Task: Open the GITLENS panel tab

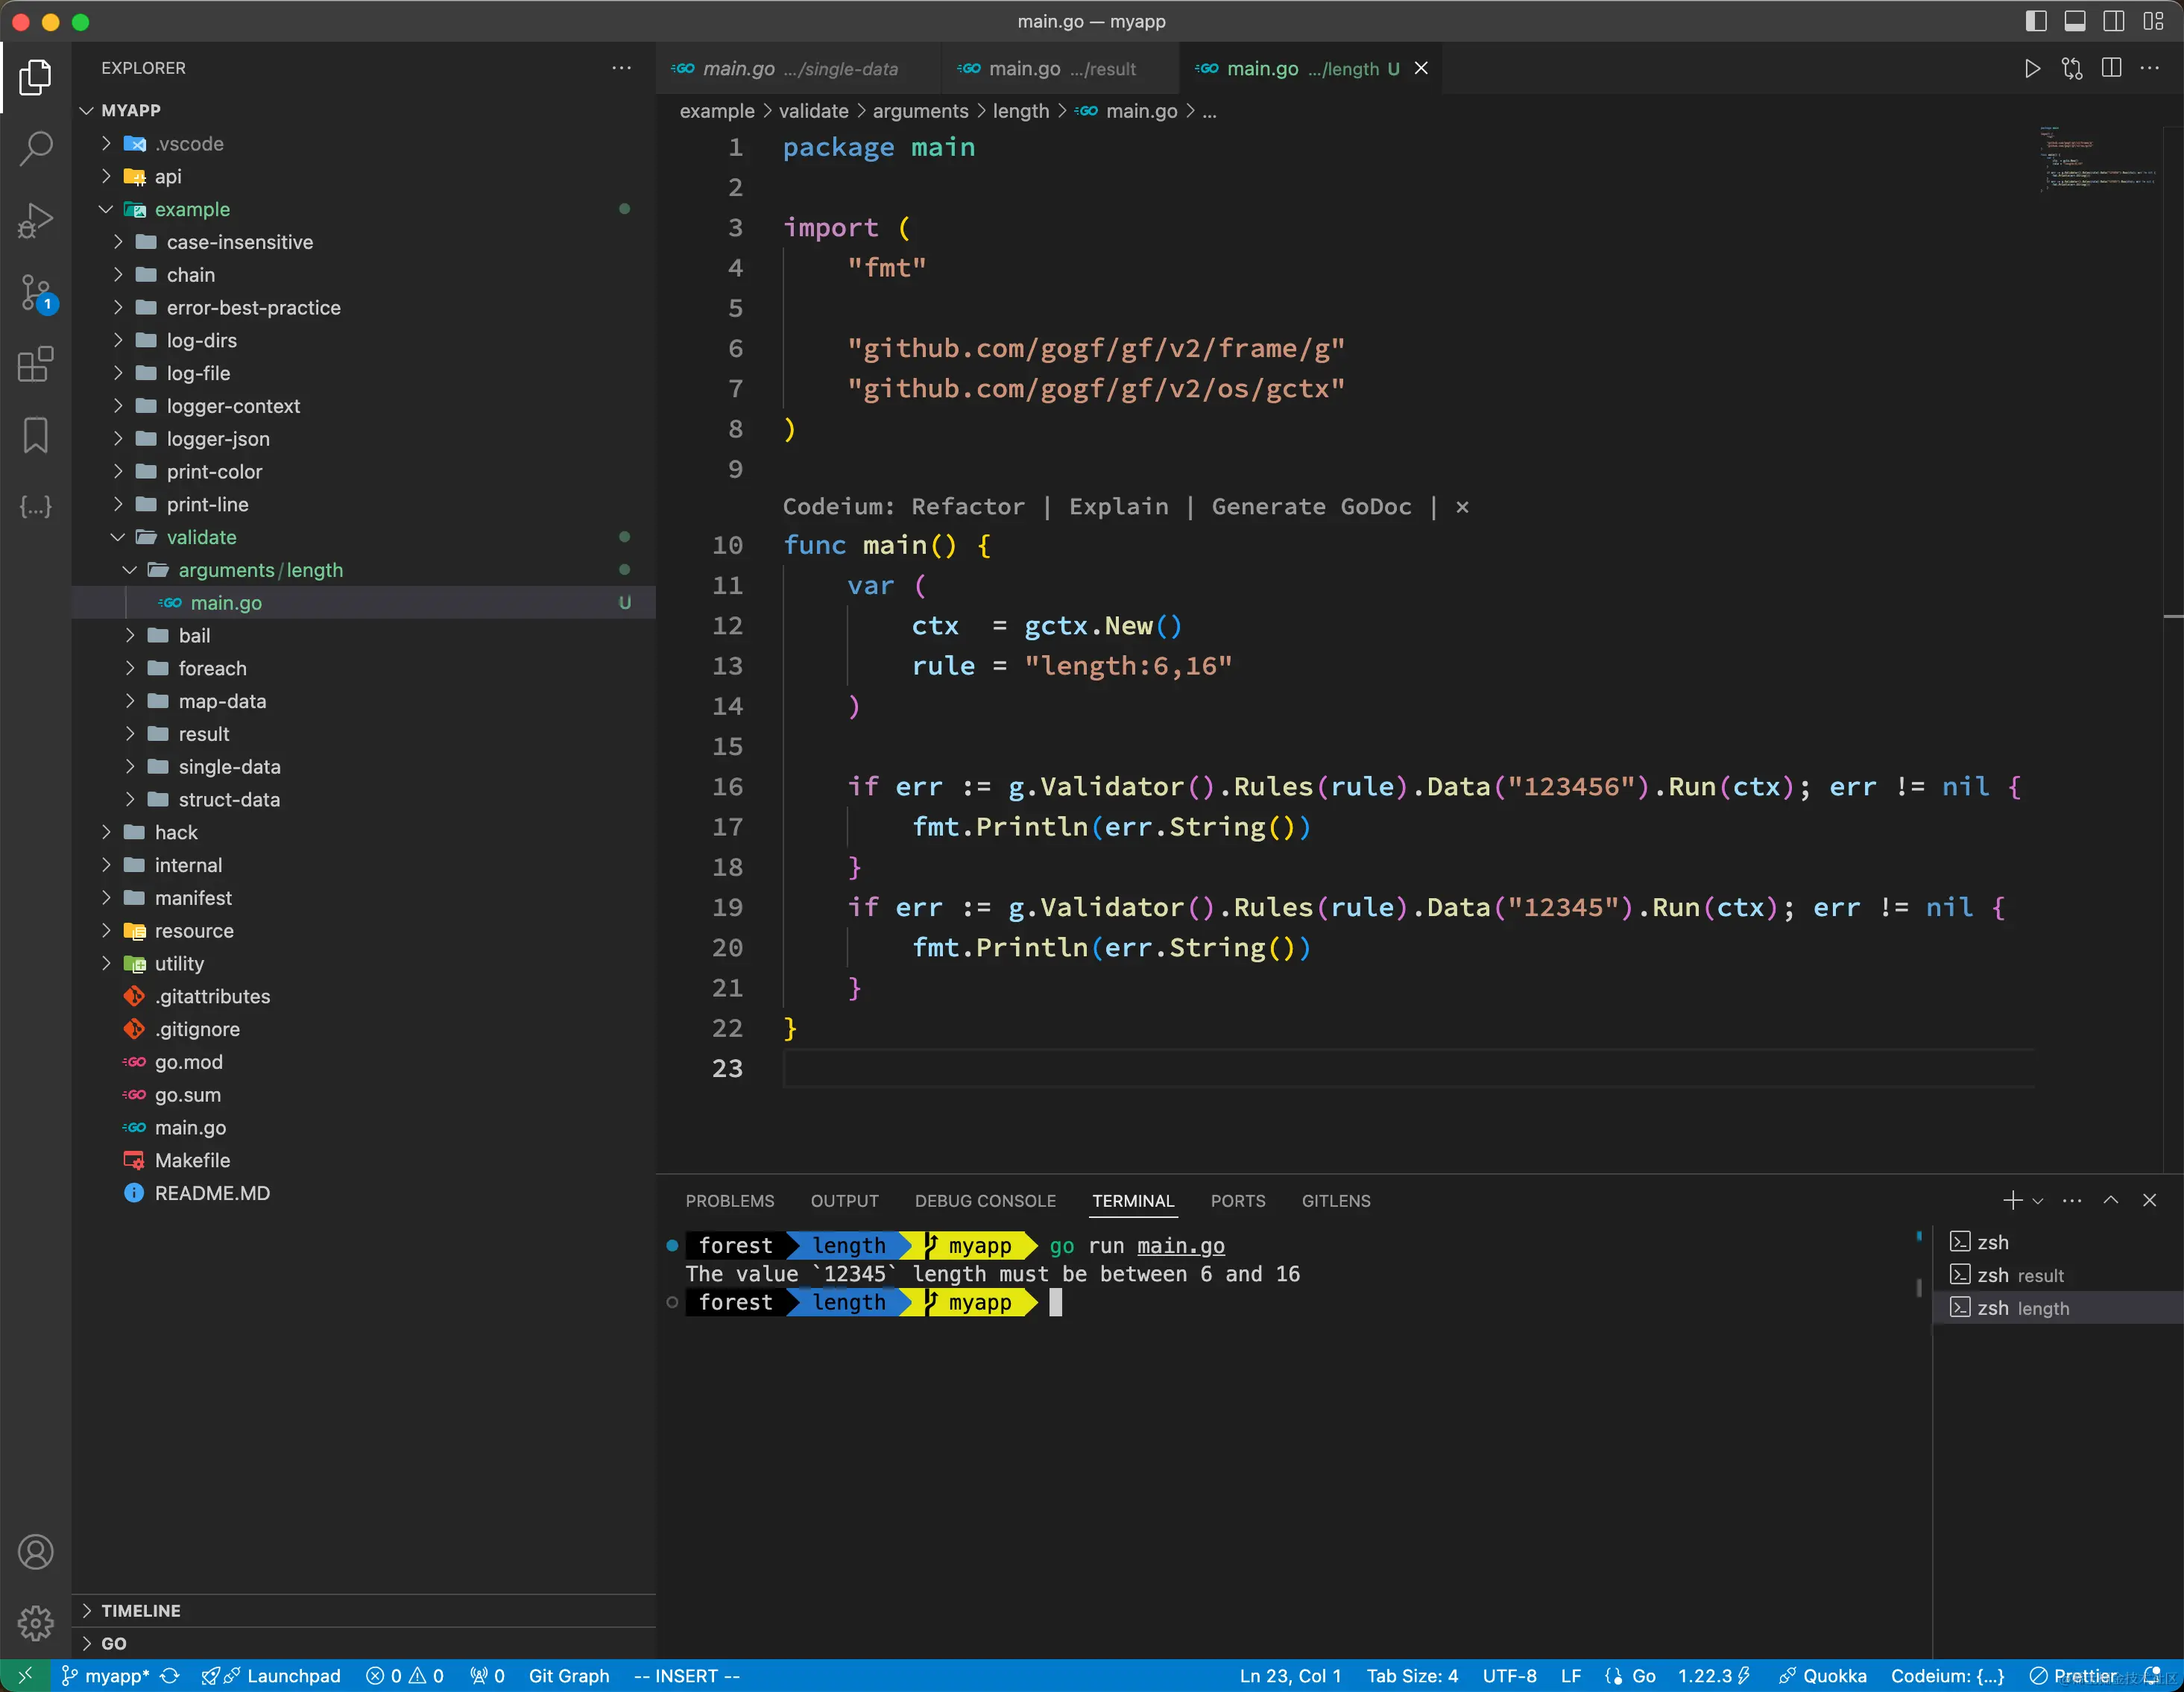Action: pos(1336,1201)
